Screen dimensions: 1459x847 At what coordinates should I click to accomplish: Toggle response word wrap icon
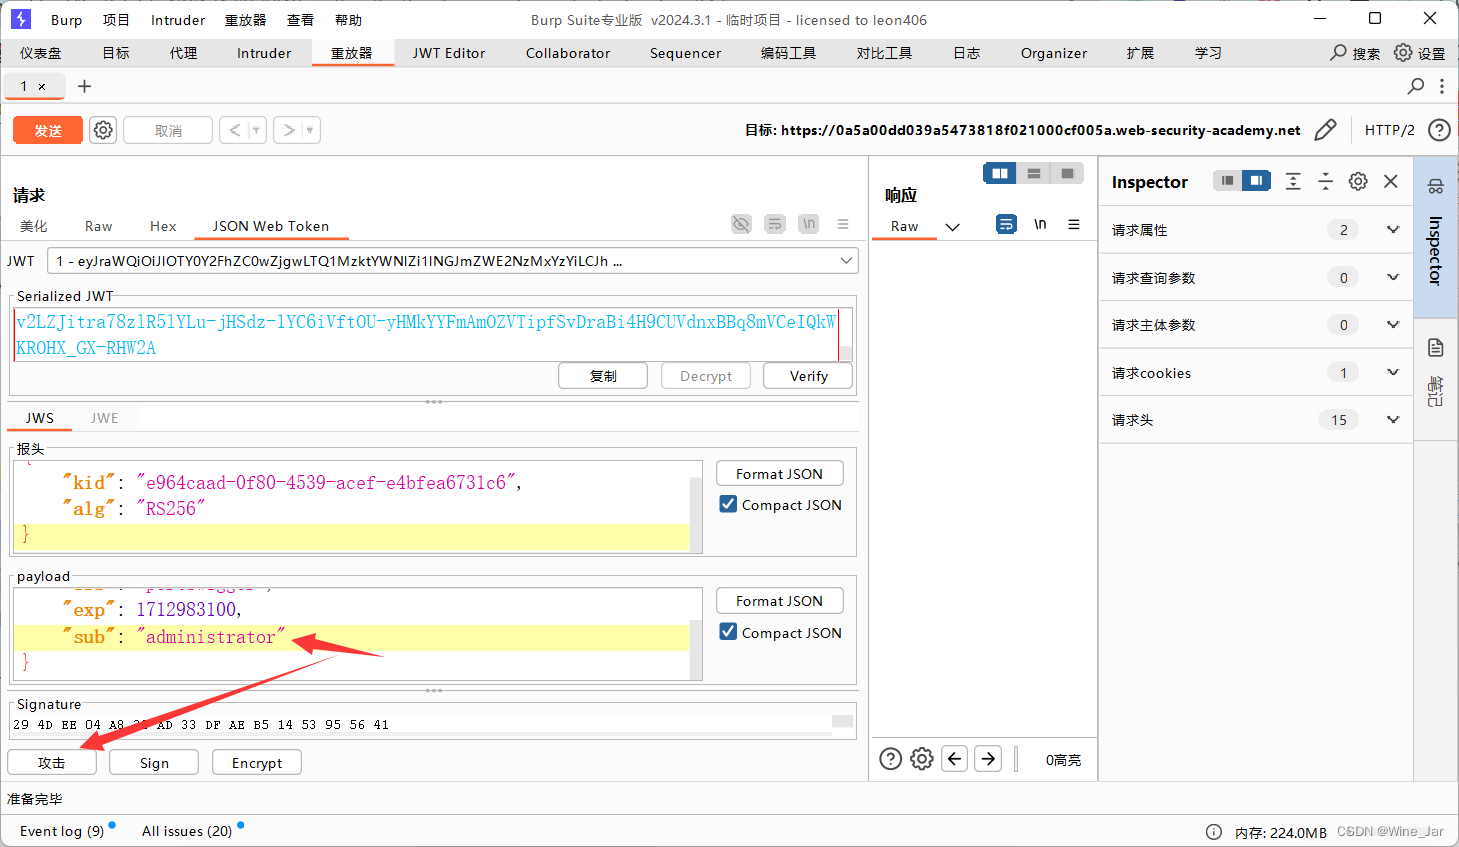1006,224
